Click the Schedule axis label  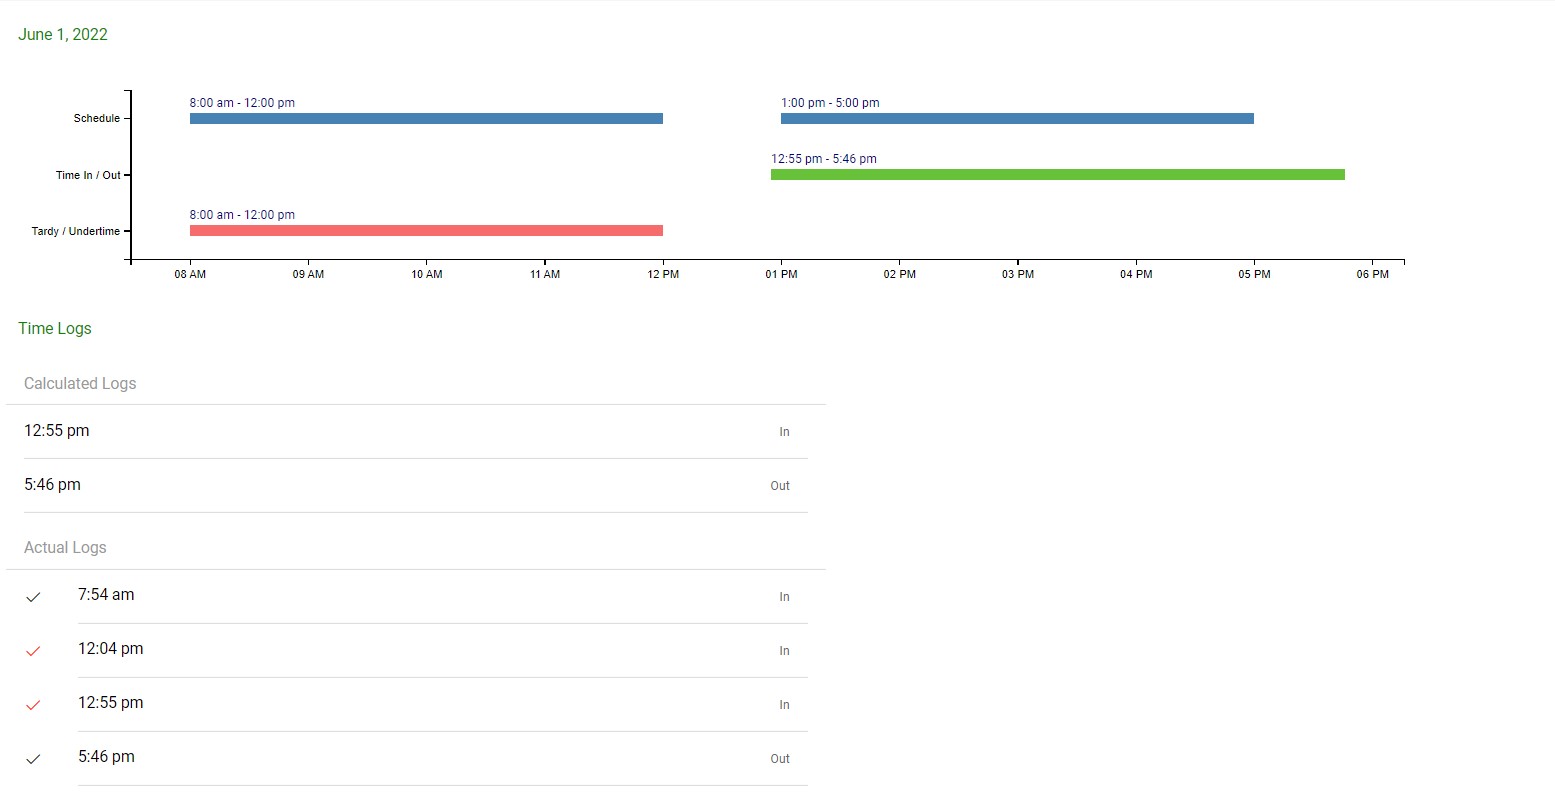pos(97,119)
